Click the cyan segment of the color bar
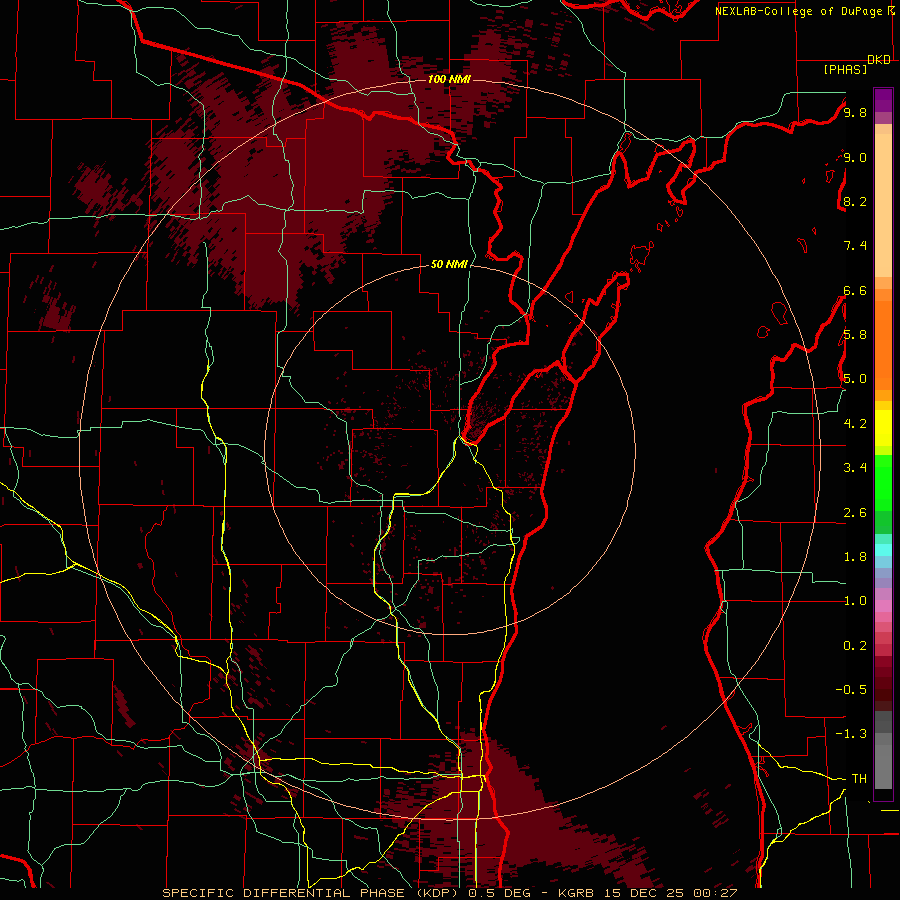This screenshot has width=900, height=900. (x=883, y=550)
